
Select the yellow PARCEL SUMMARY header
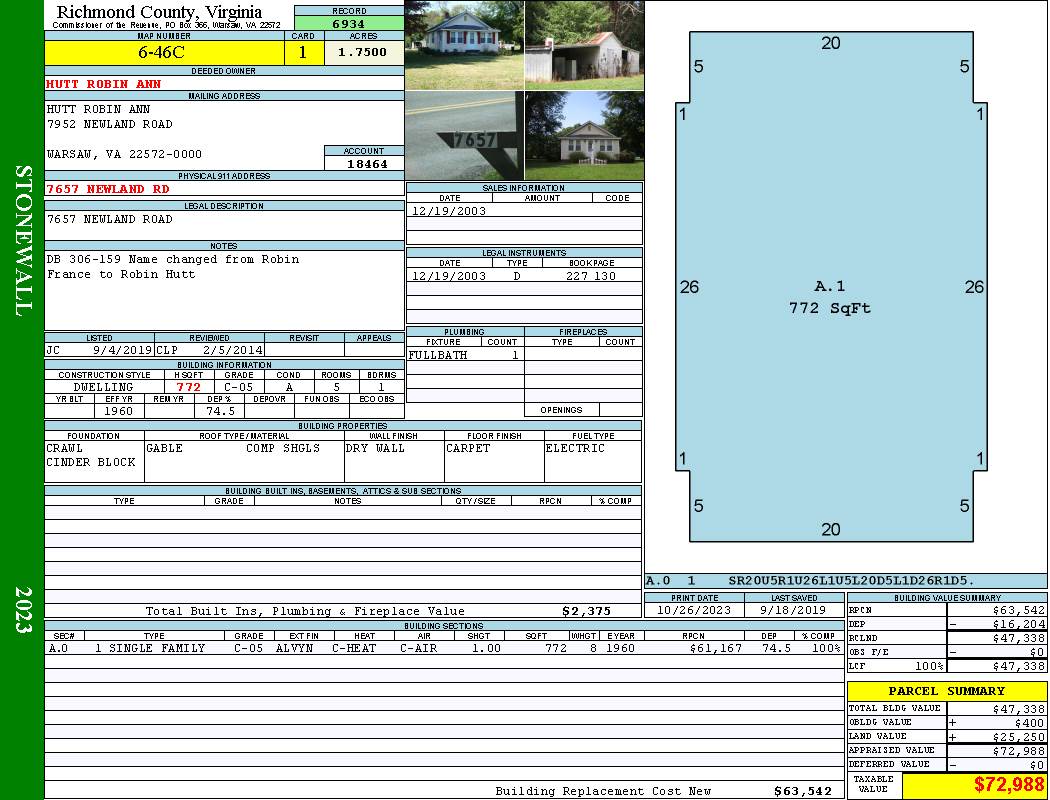click(946, 691)
